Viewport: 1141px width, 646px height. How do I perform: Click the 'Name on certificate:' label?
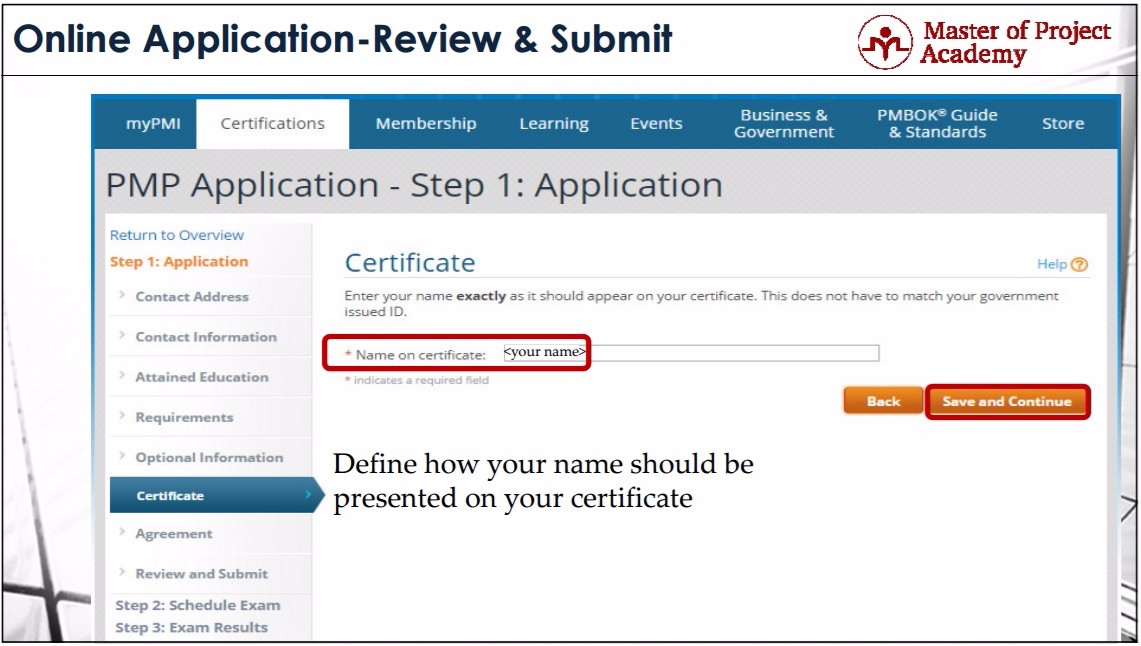coord(416,354)
